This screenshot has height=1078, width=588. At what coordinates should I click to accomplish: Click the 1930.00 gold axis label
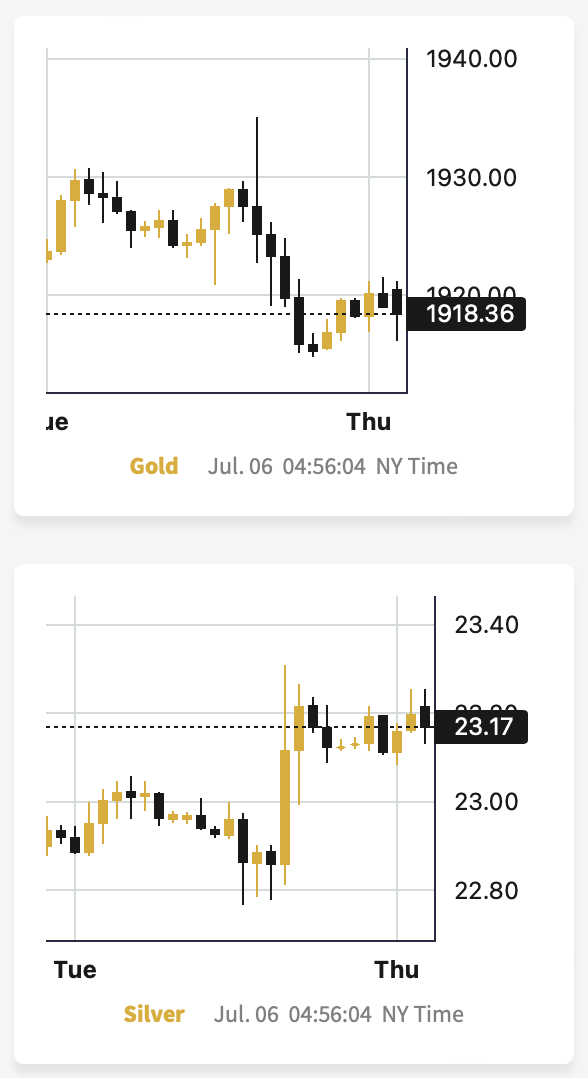(471, 178)
